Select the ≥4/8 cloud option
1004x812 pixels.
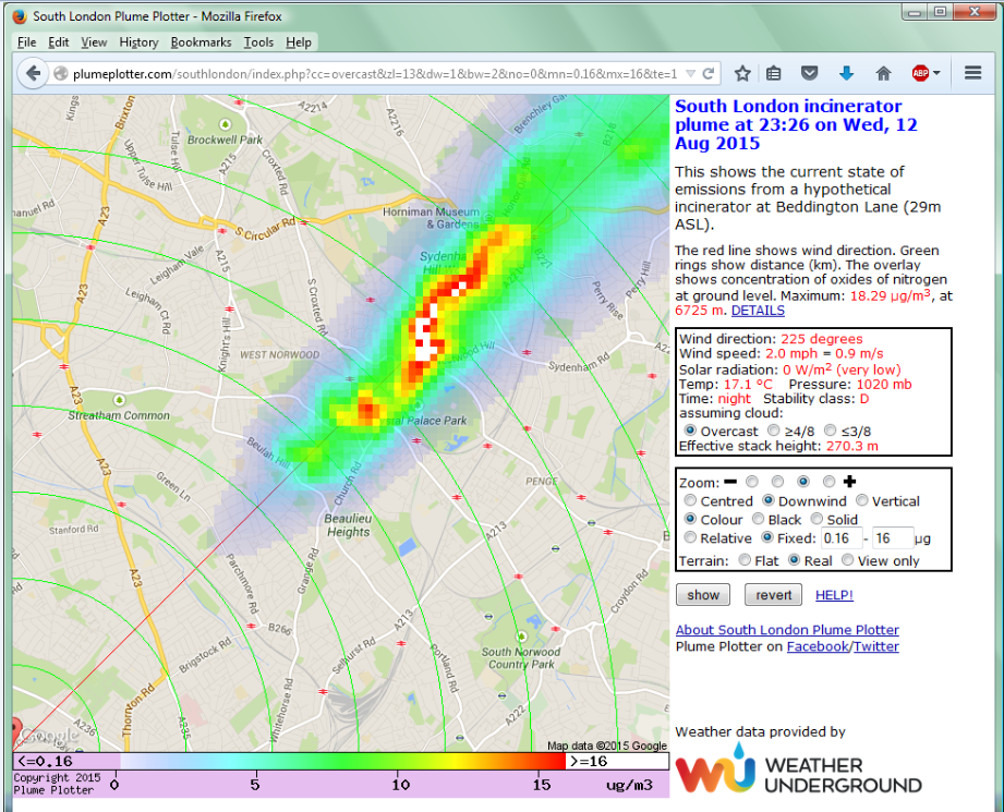coord(773,430)
